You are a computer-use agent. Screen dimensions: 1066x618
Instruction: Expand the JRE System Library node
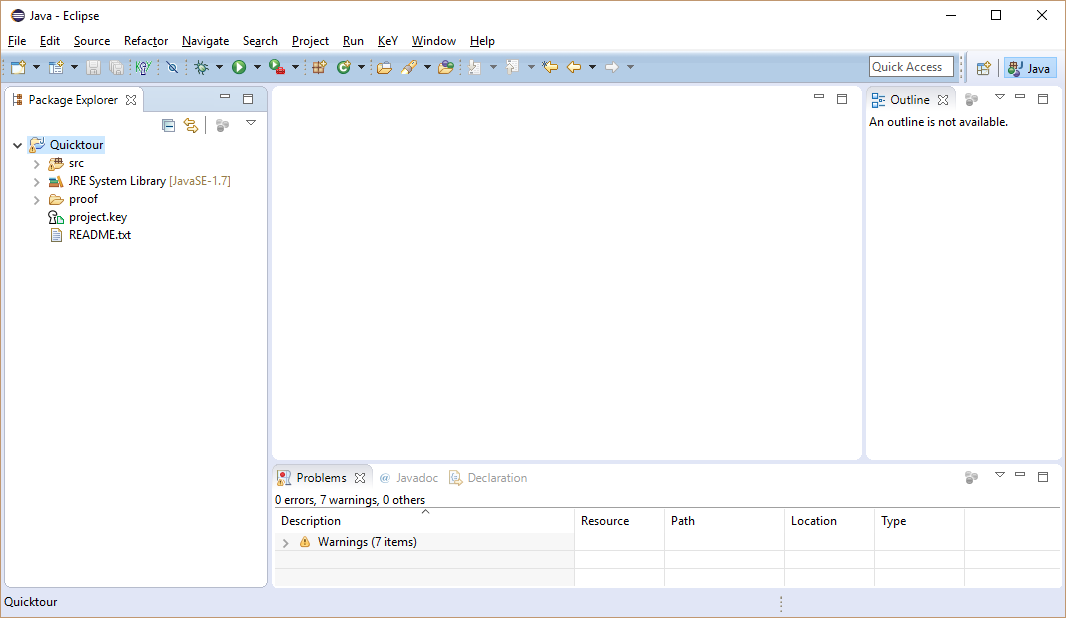(x=37, y=182)
